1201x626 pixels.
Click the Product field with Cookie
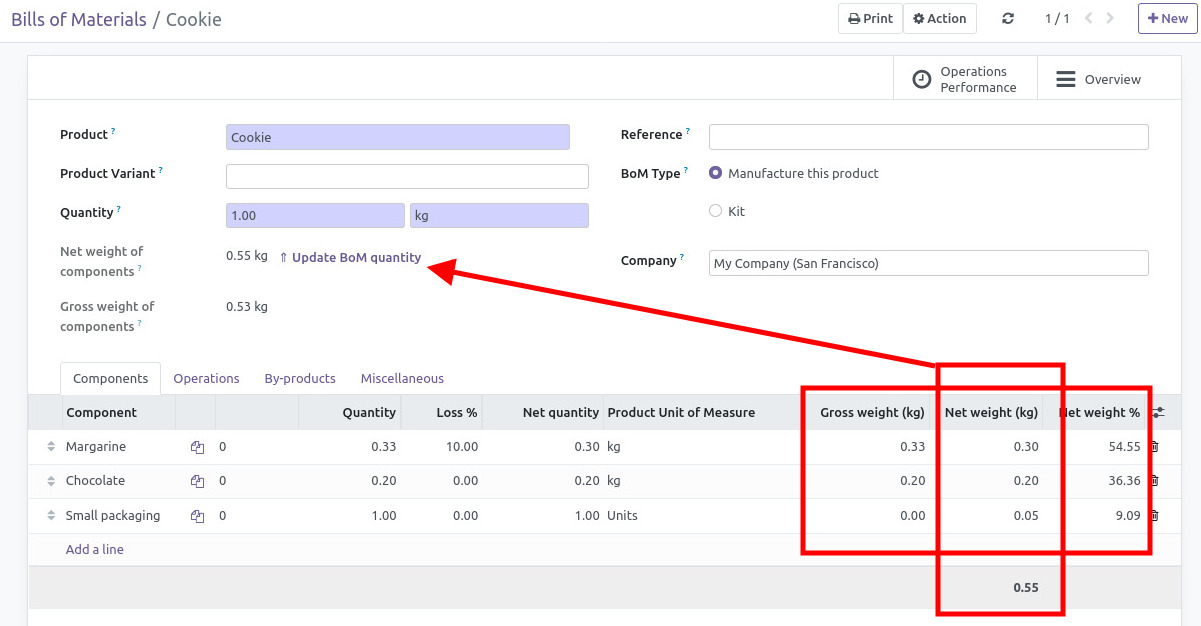398,137
